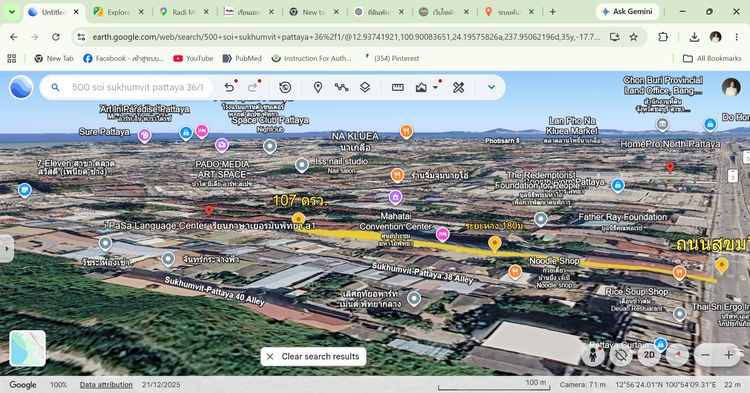750x393 pixels.
Task: Open Chrome menu three dots
Action: point(737,37)
